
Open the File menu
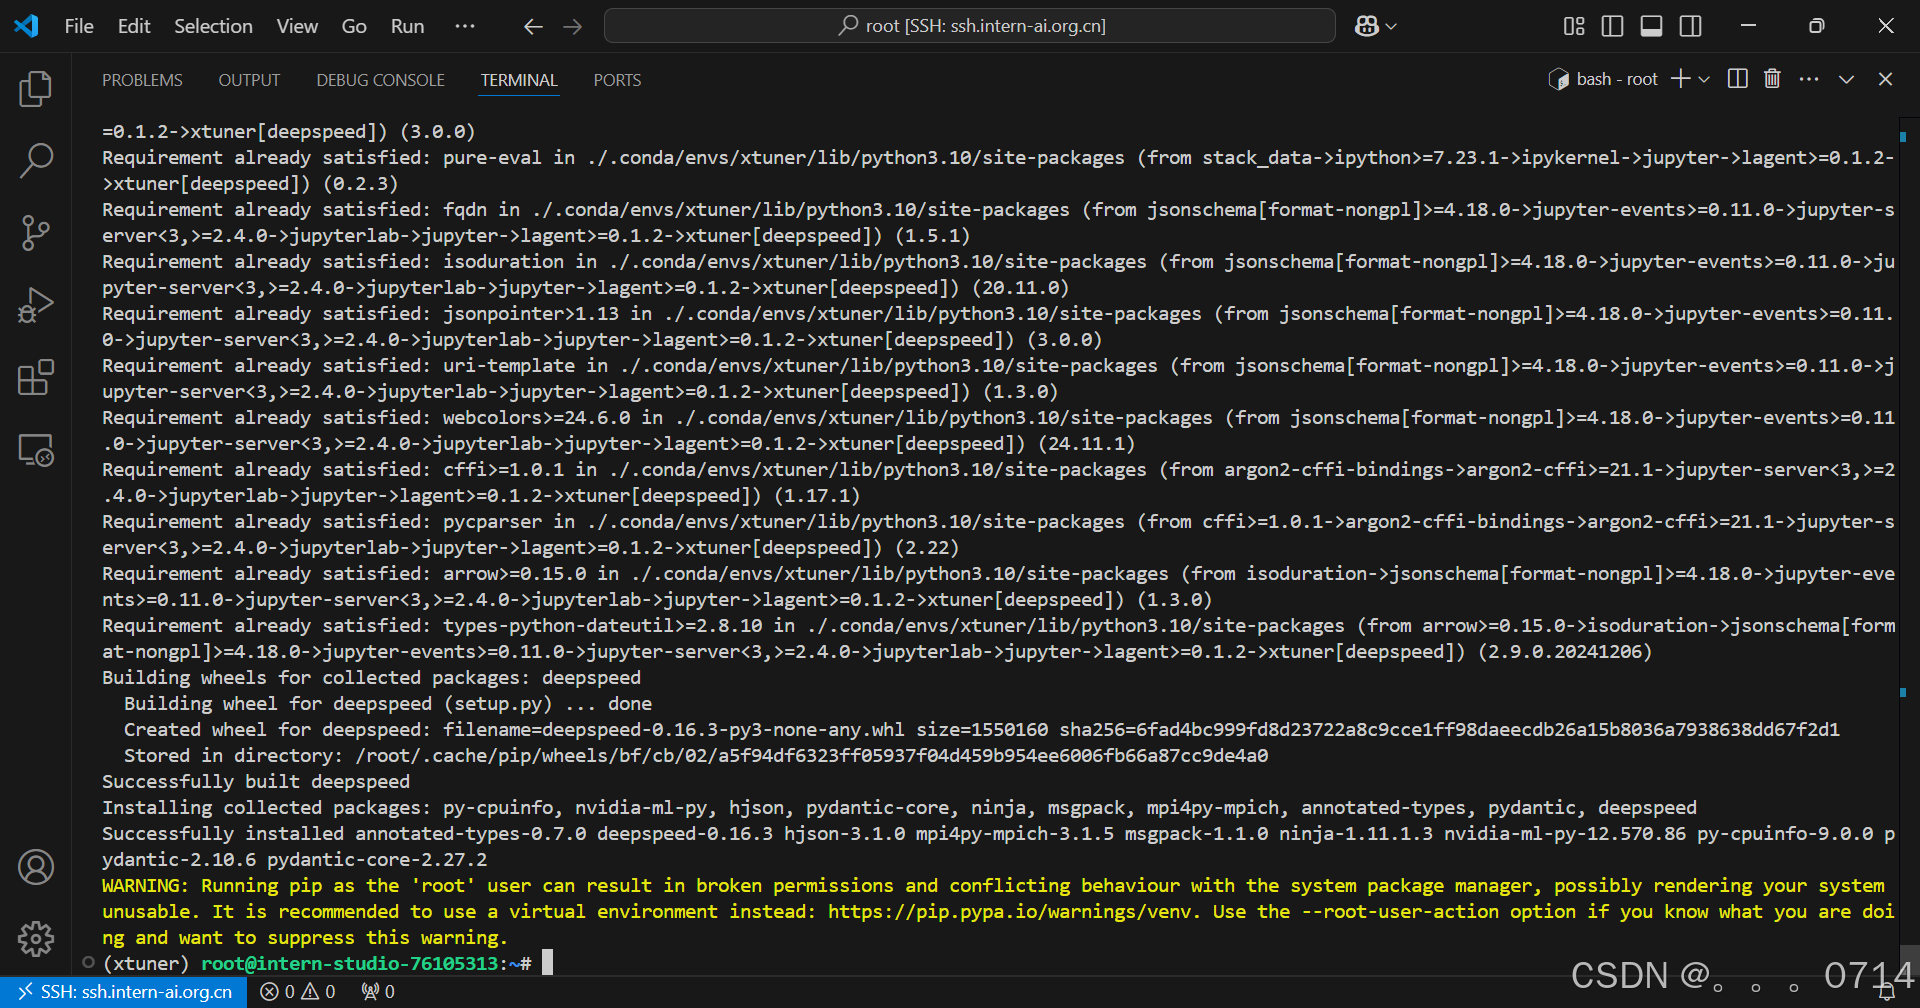pyautogui.click(x=79, y=26)
